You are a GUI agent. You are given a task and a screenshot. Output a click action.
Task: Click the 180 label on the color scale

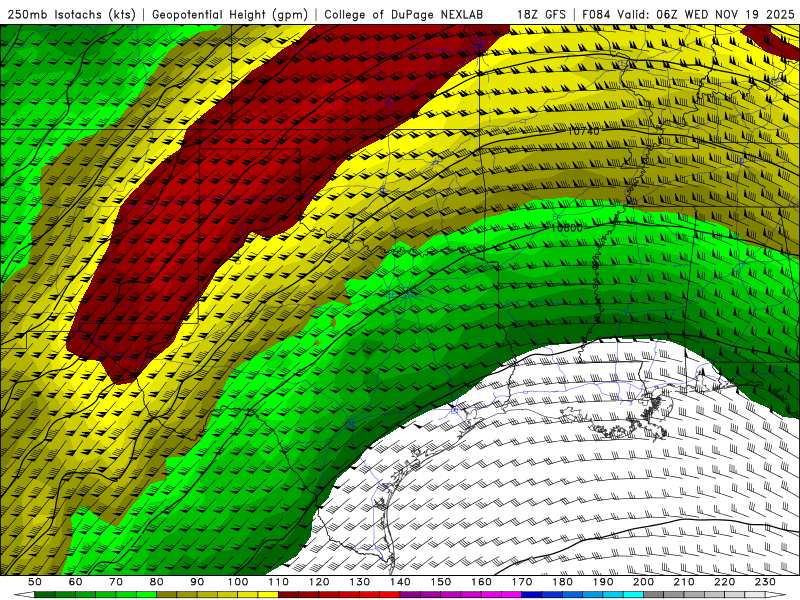pyautogui.click(x=562, y=582)
